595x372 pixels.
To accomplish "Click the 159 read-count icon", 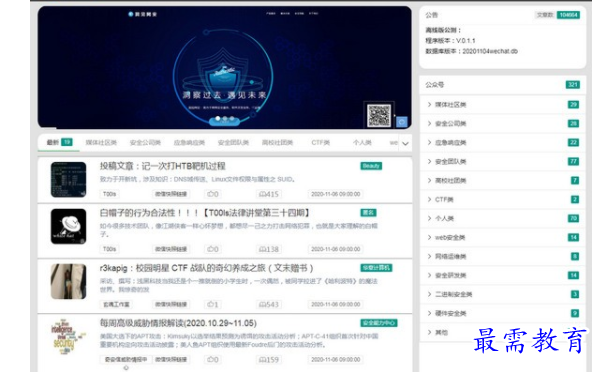I will 262,359.
